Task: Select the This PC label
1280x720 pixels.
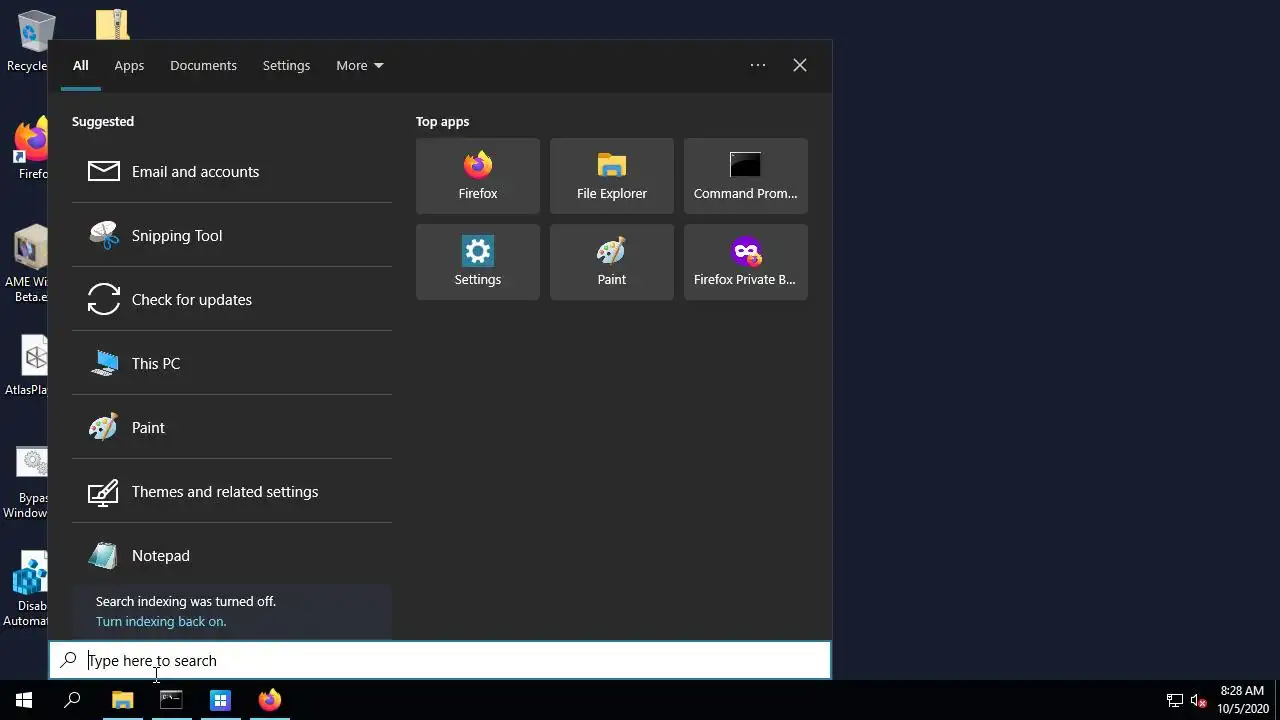Action: pyautogui.click(x=156, y=363)
